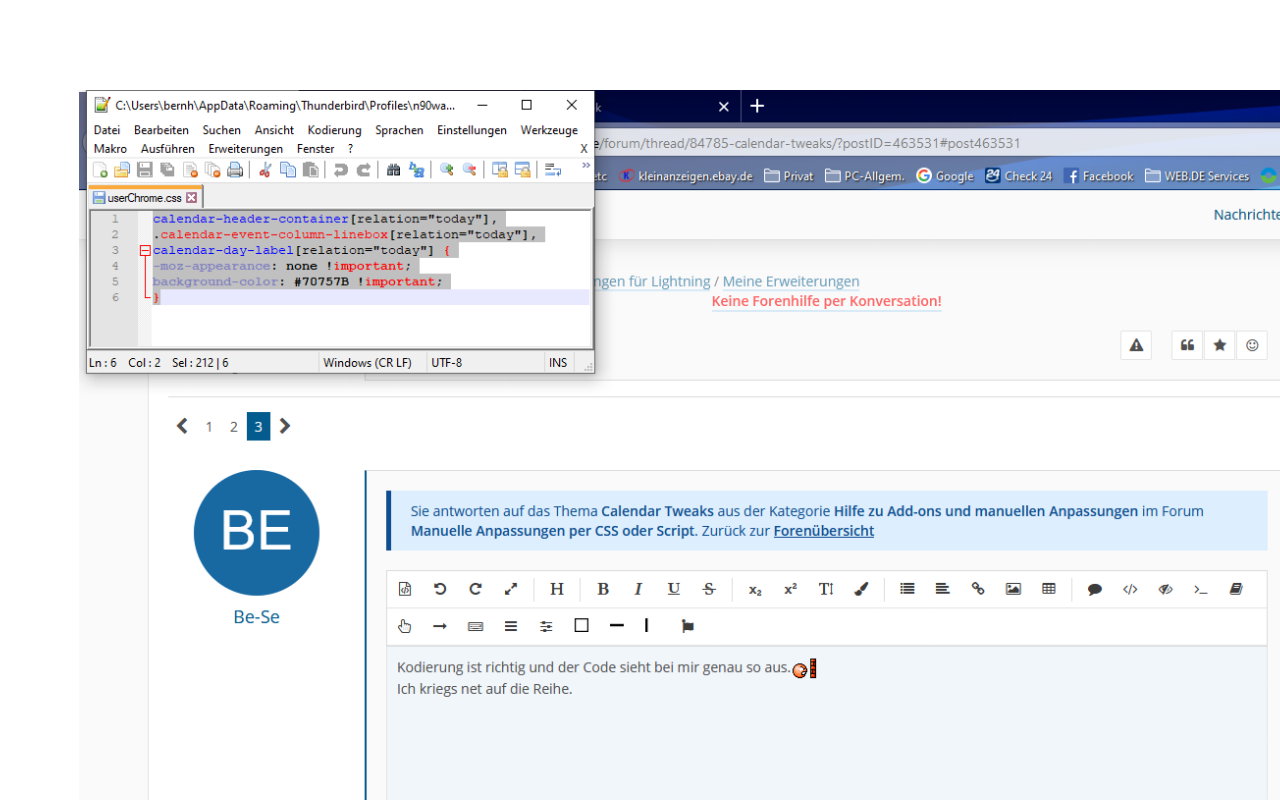Open Find with the binoculars icon
Screen dimensions: 1280x800
(x=393, y=170)
